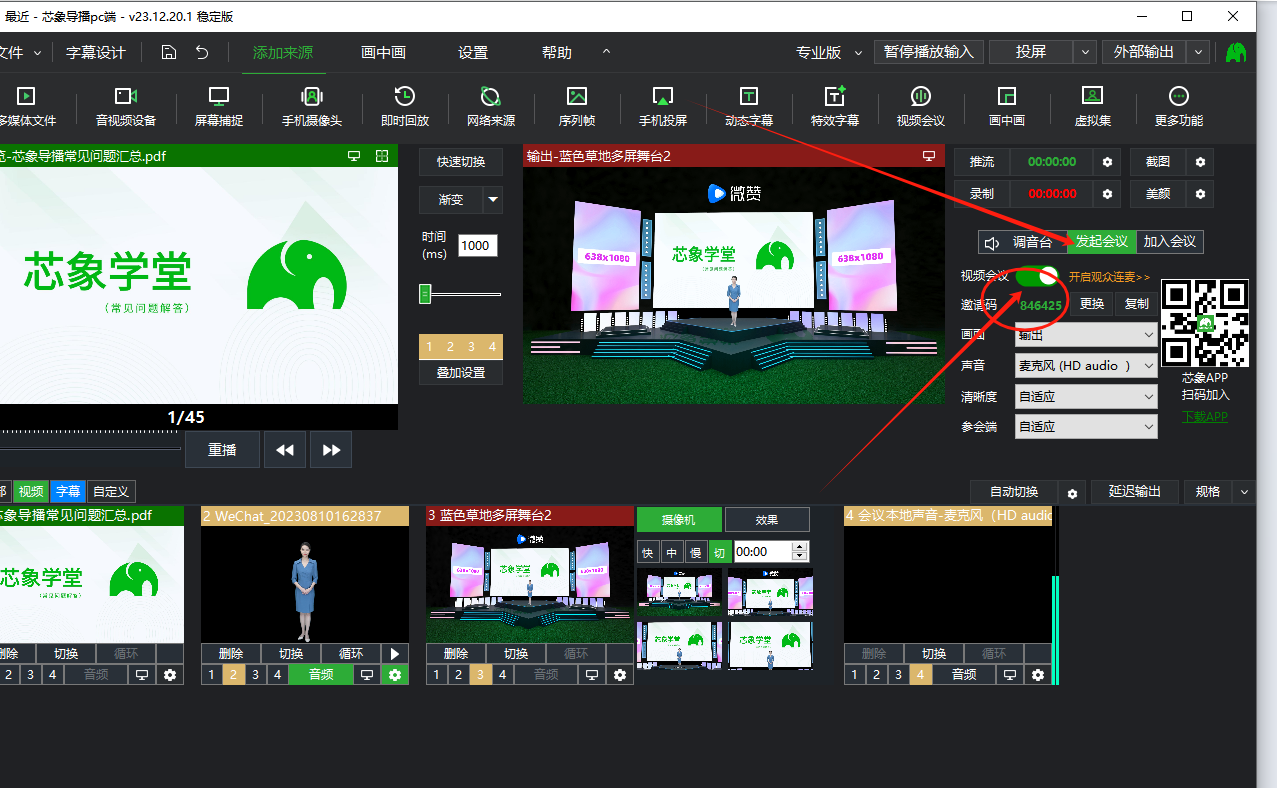Viewport: 1277px width, 788px height.
Task: Open settings gear next to 推流
Action: [1107, 162]
